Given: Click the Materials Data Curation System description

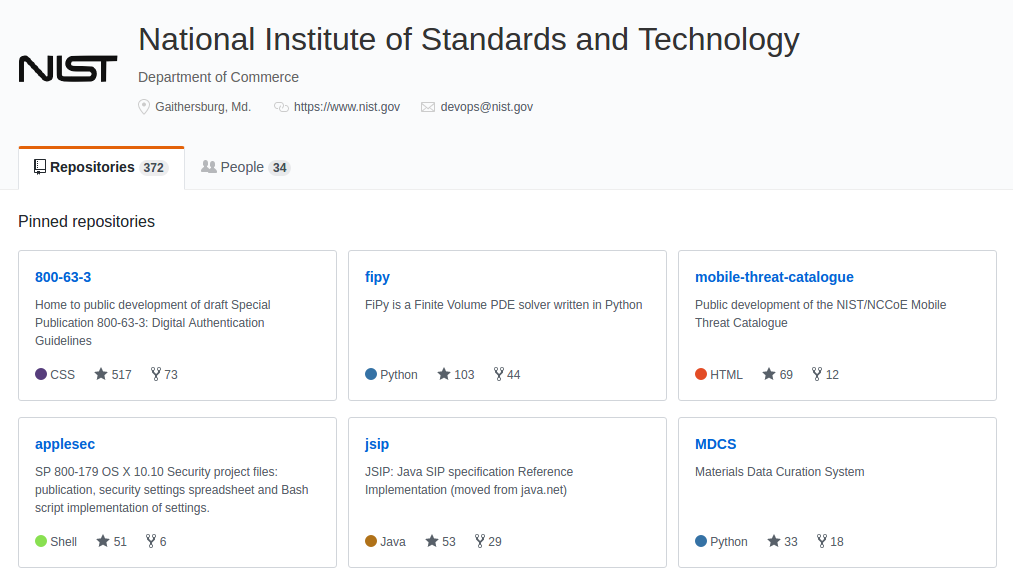Looking at the screenshot, I should (780, 472).
